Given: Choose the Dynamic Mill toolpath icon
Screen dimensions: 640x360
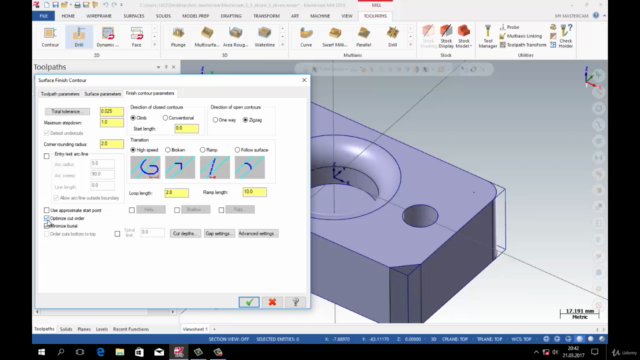Looking at the screenshot, I should coord(108,37).
